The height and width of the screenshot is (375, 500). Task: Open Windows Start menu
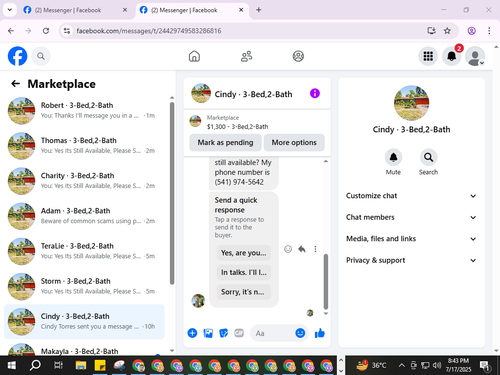12,365
